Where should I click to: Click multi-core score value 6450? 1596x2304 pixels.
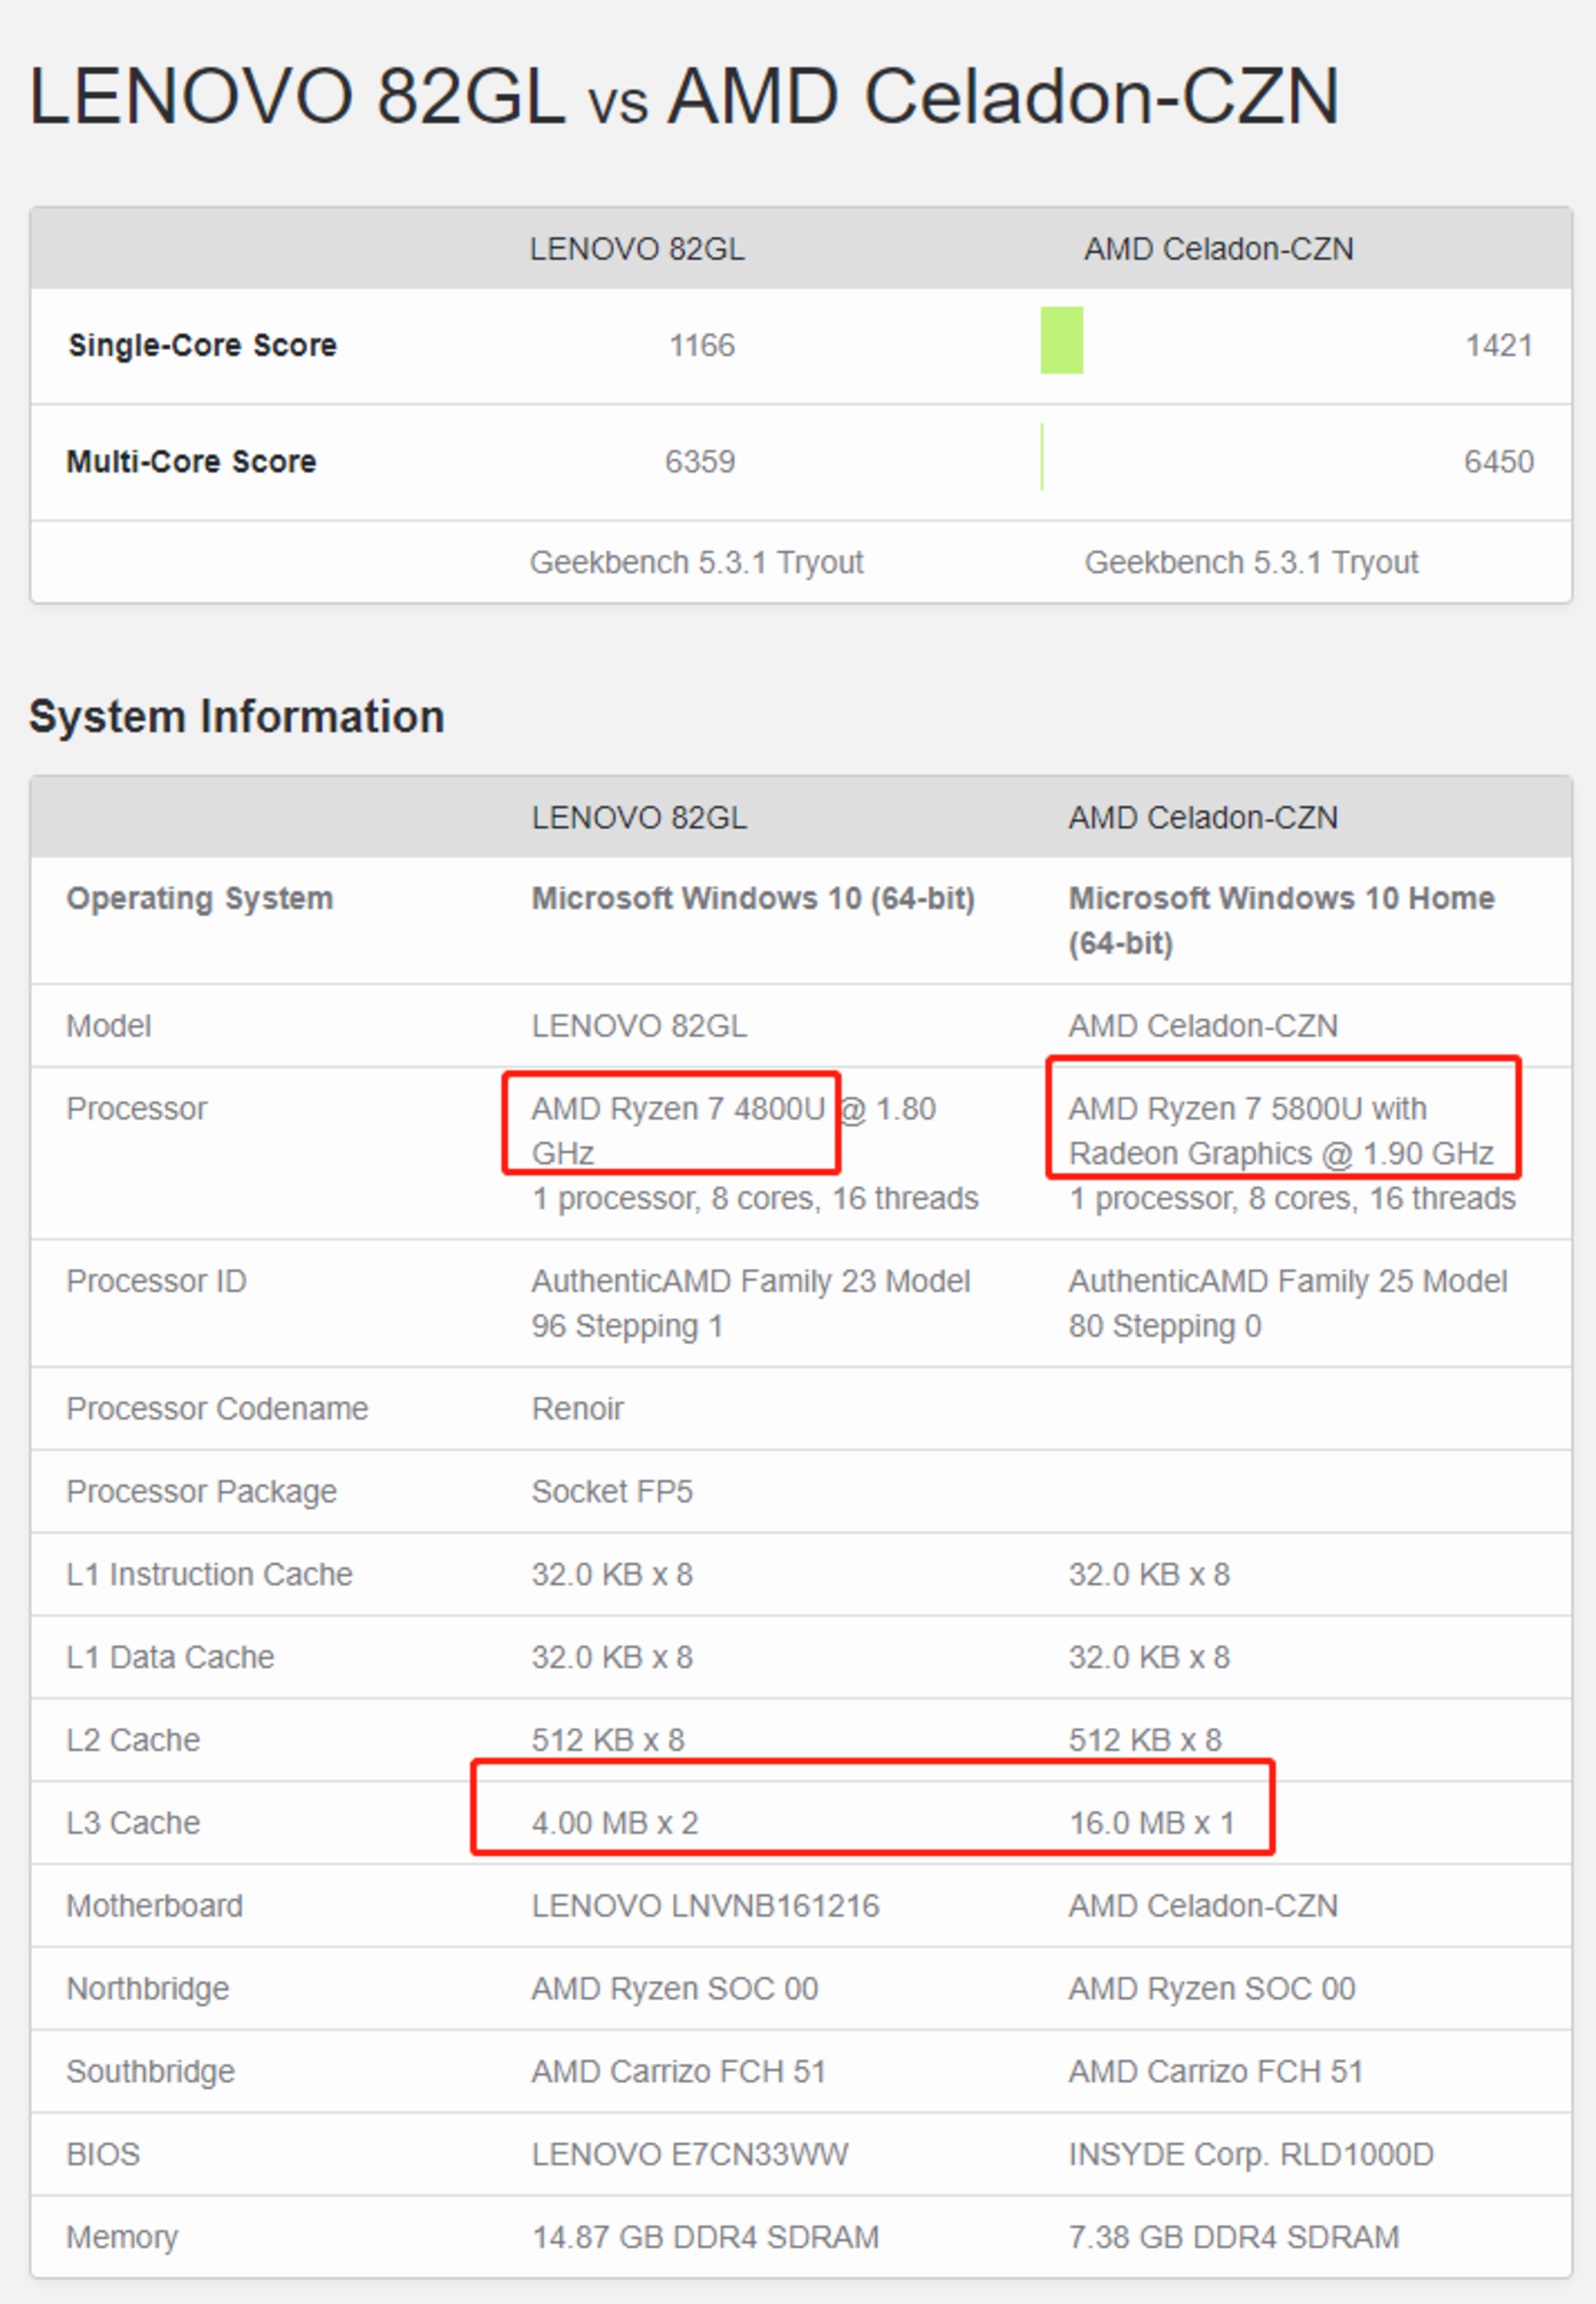[x=1499, y=462]
